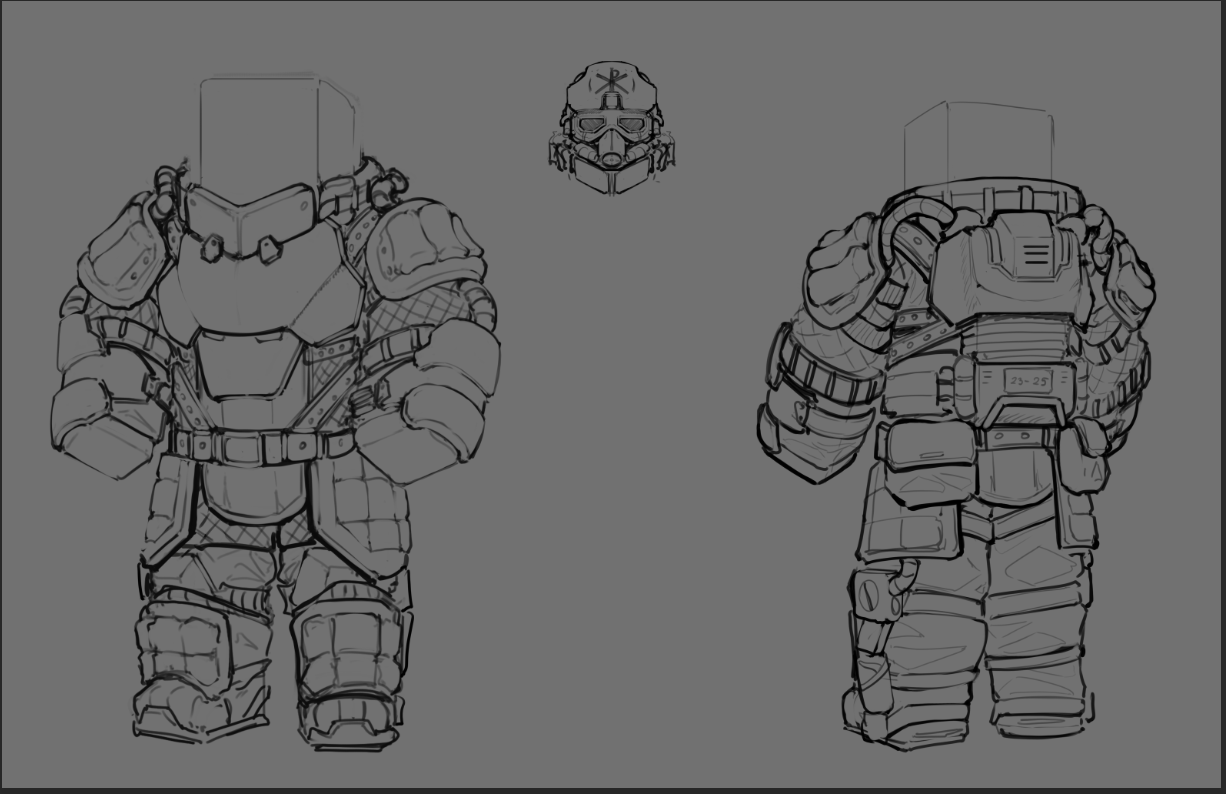Click the collar guard with two hexagonal bolts
The width and height of the screenshot is (1226, 794).
point(247,225)
